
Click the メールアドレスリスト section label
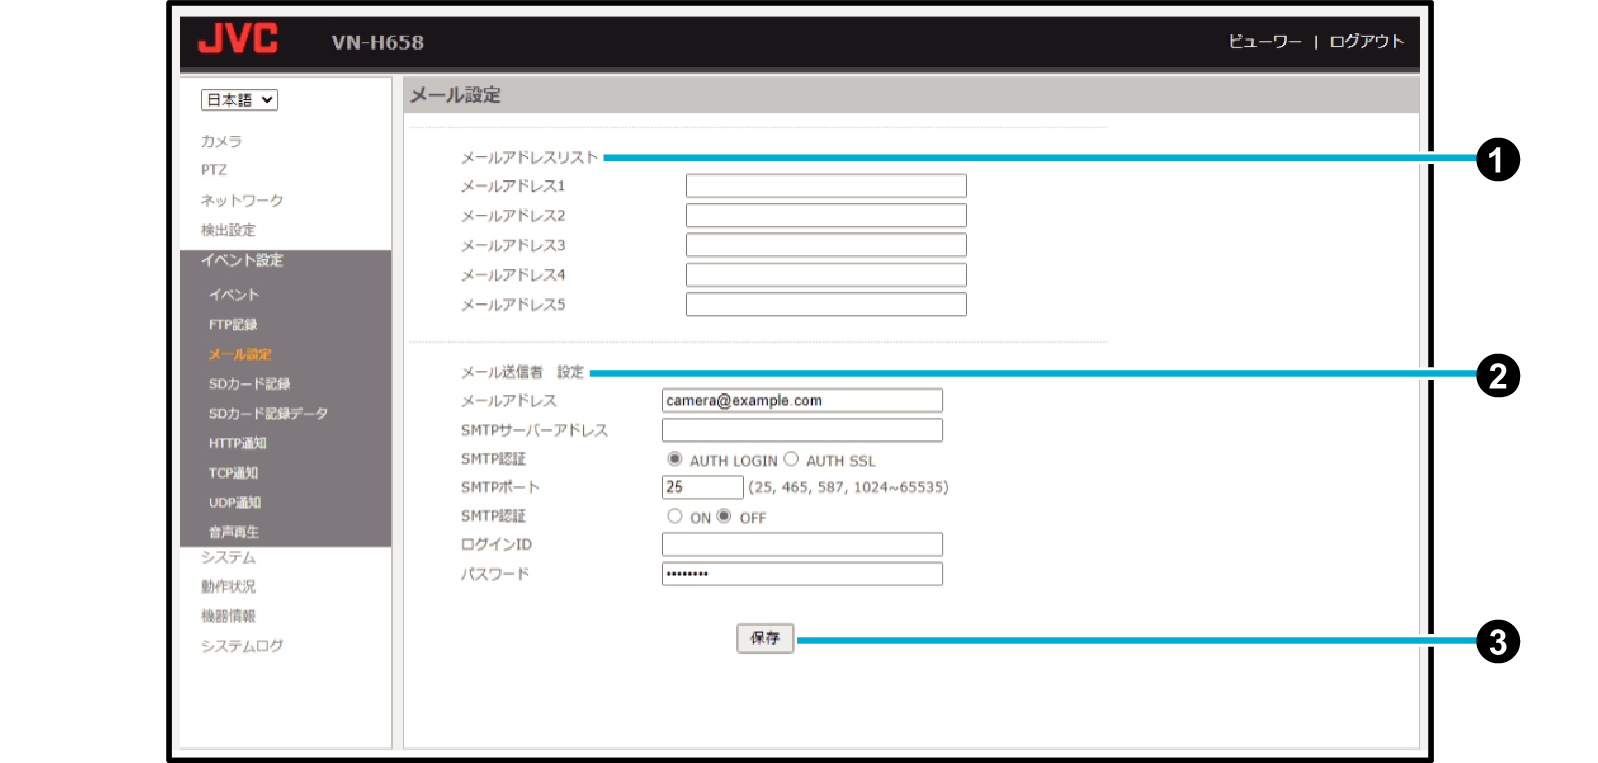[x=529, y=157]
